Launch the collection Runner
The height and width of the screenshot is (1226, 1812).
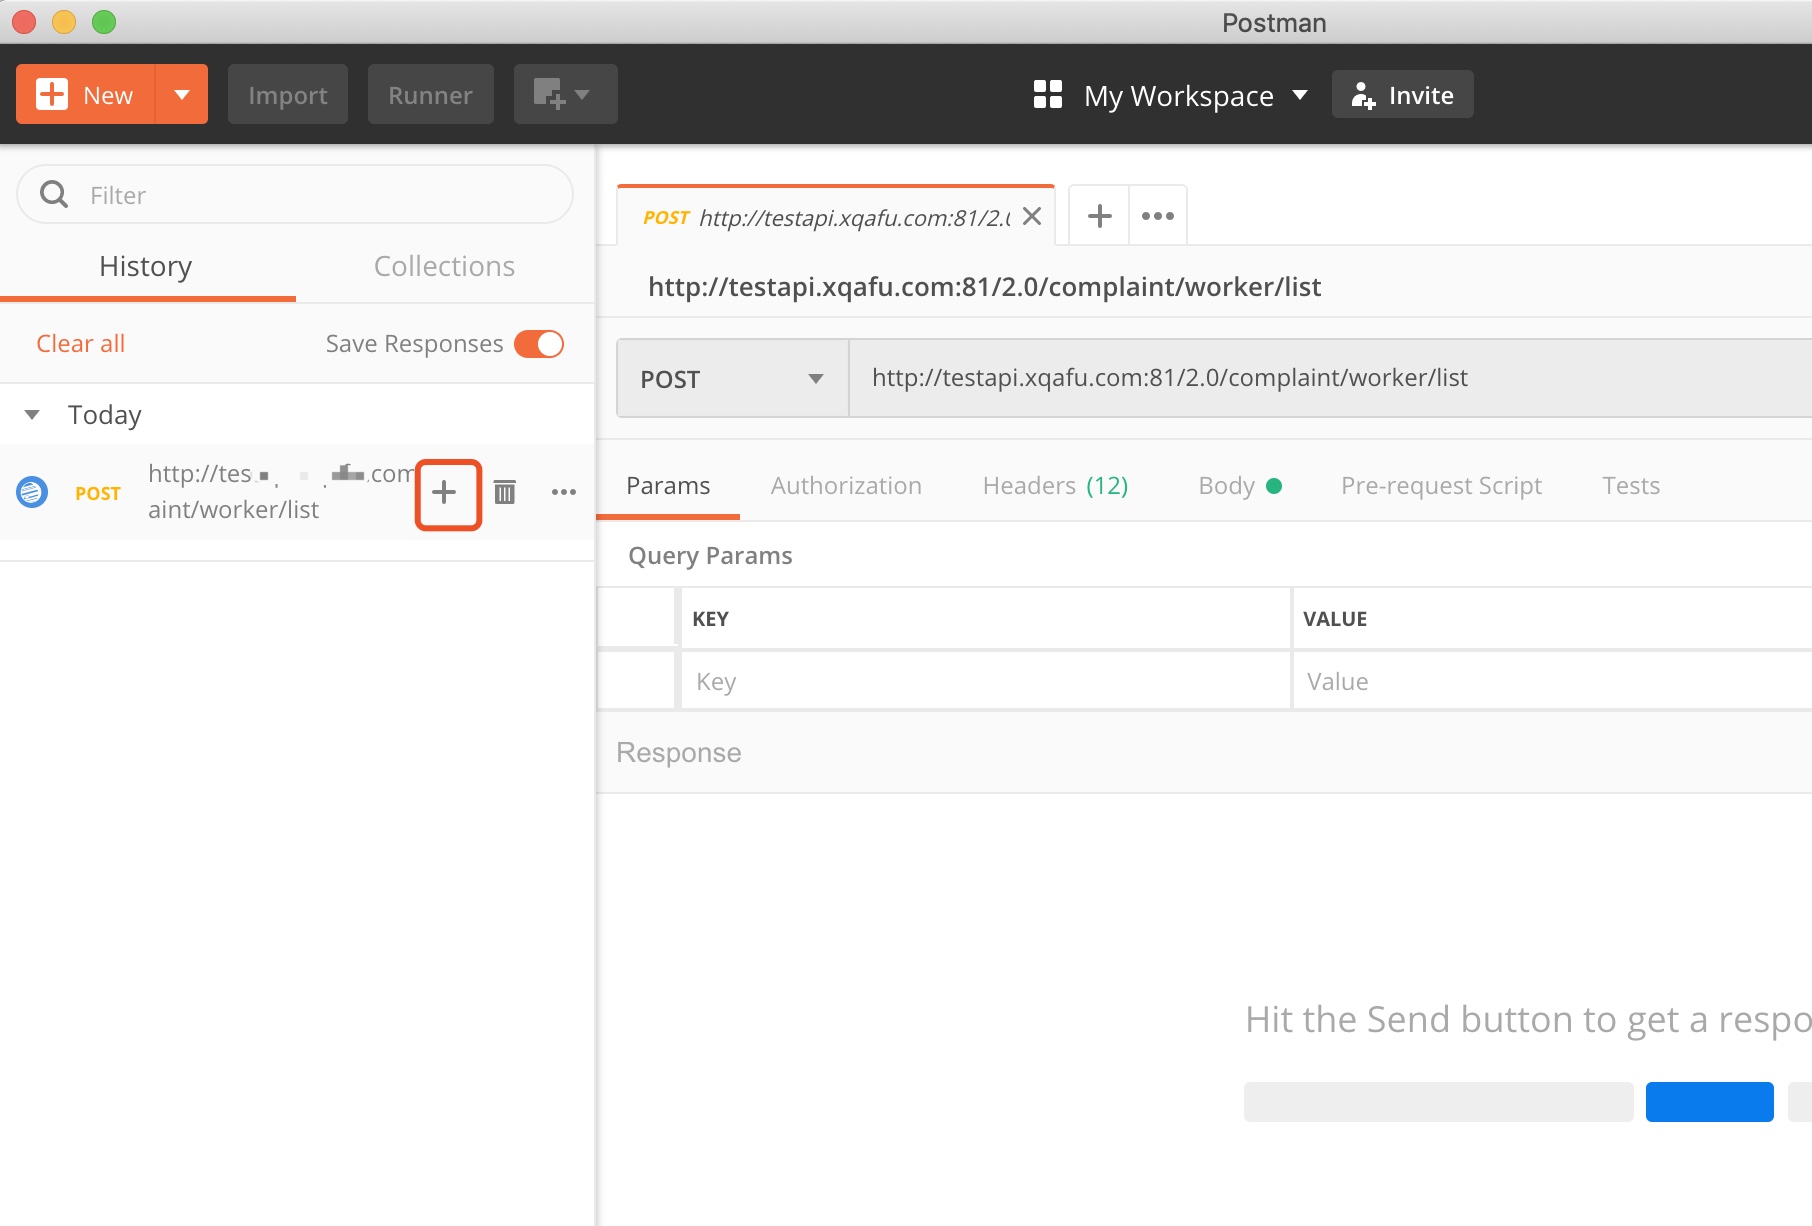click(x=430, y=95)
